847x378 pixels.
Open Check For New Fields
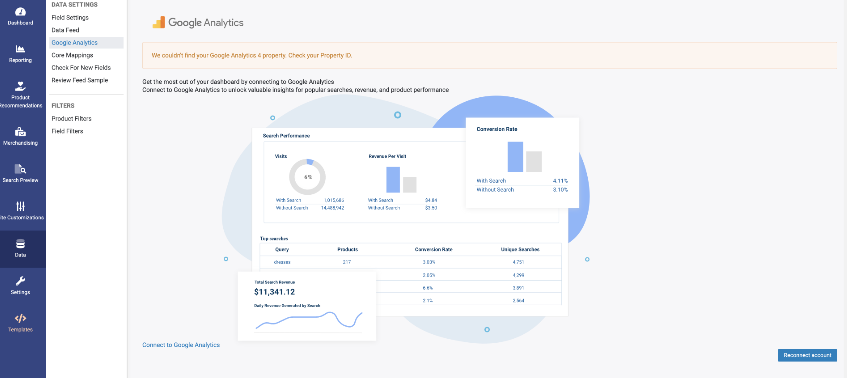[81, 68]
